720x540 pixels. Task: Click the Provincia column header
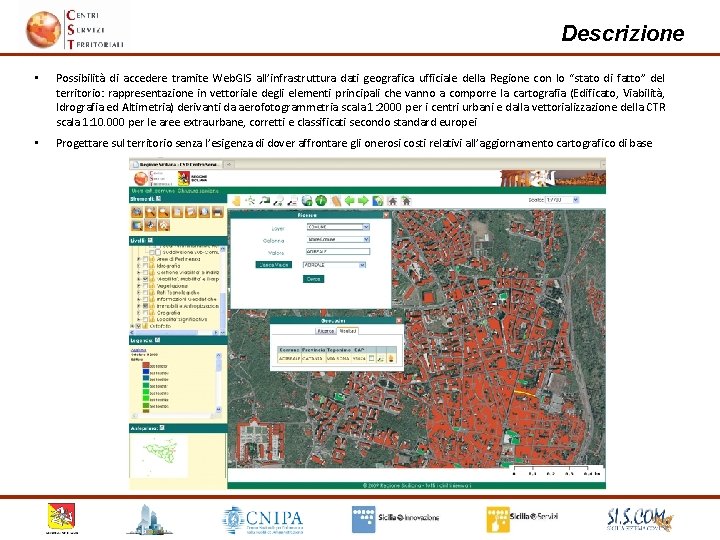(x=314, y=350)
